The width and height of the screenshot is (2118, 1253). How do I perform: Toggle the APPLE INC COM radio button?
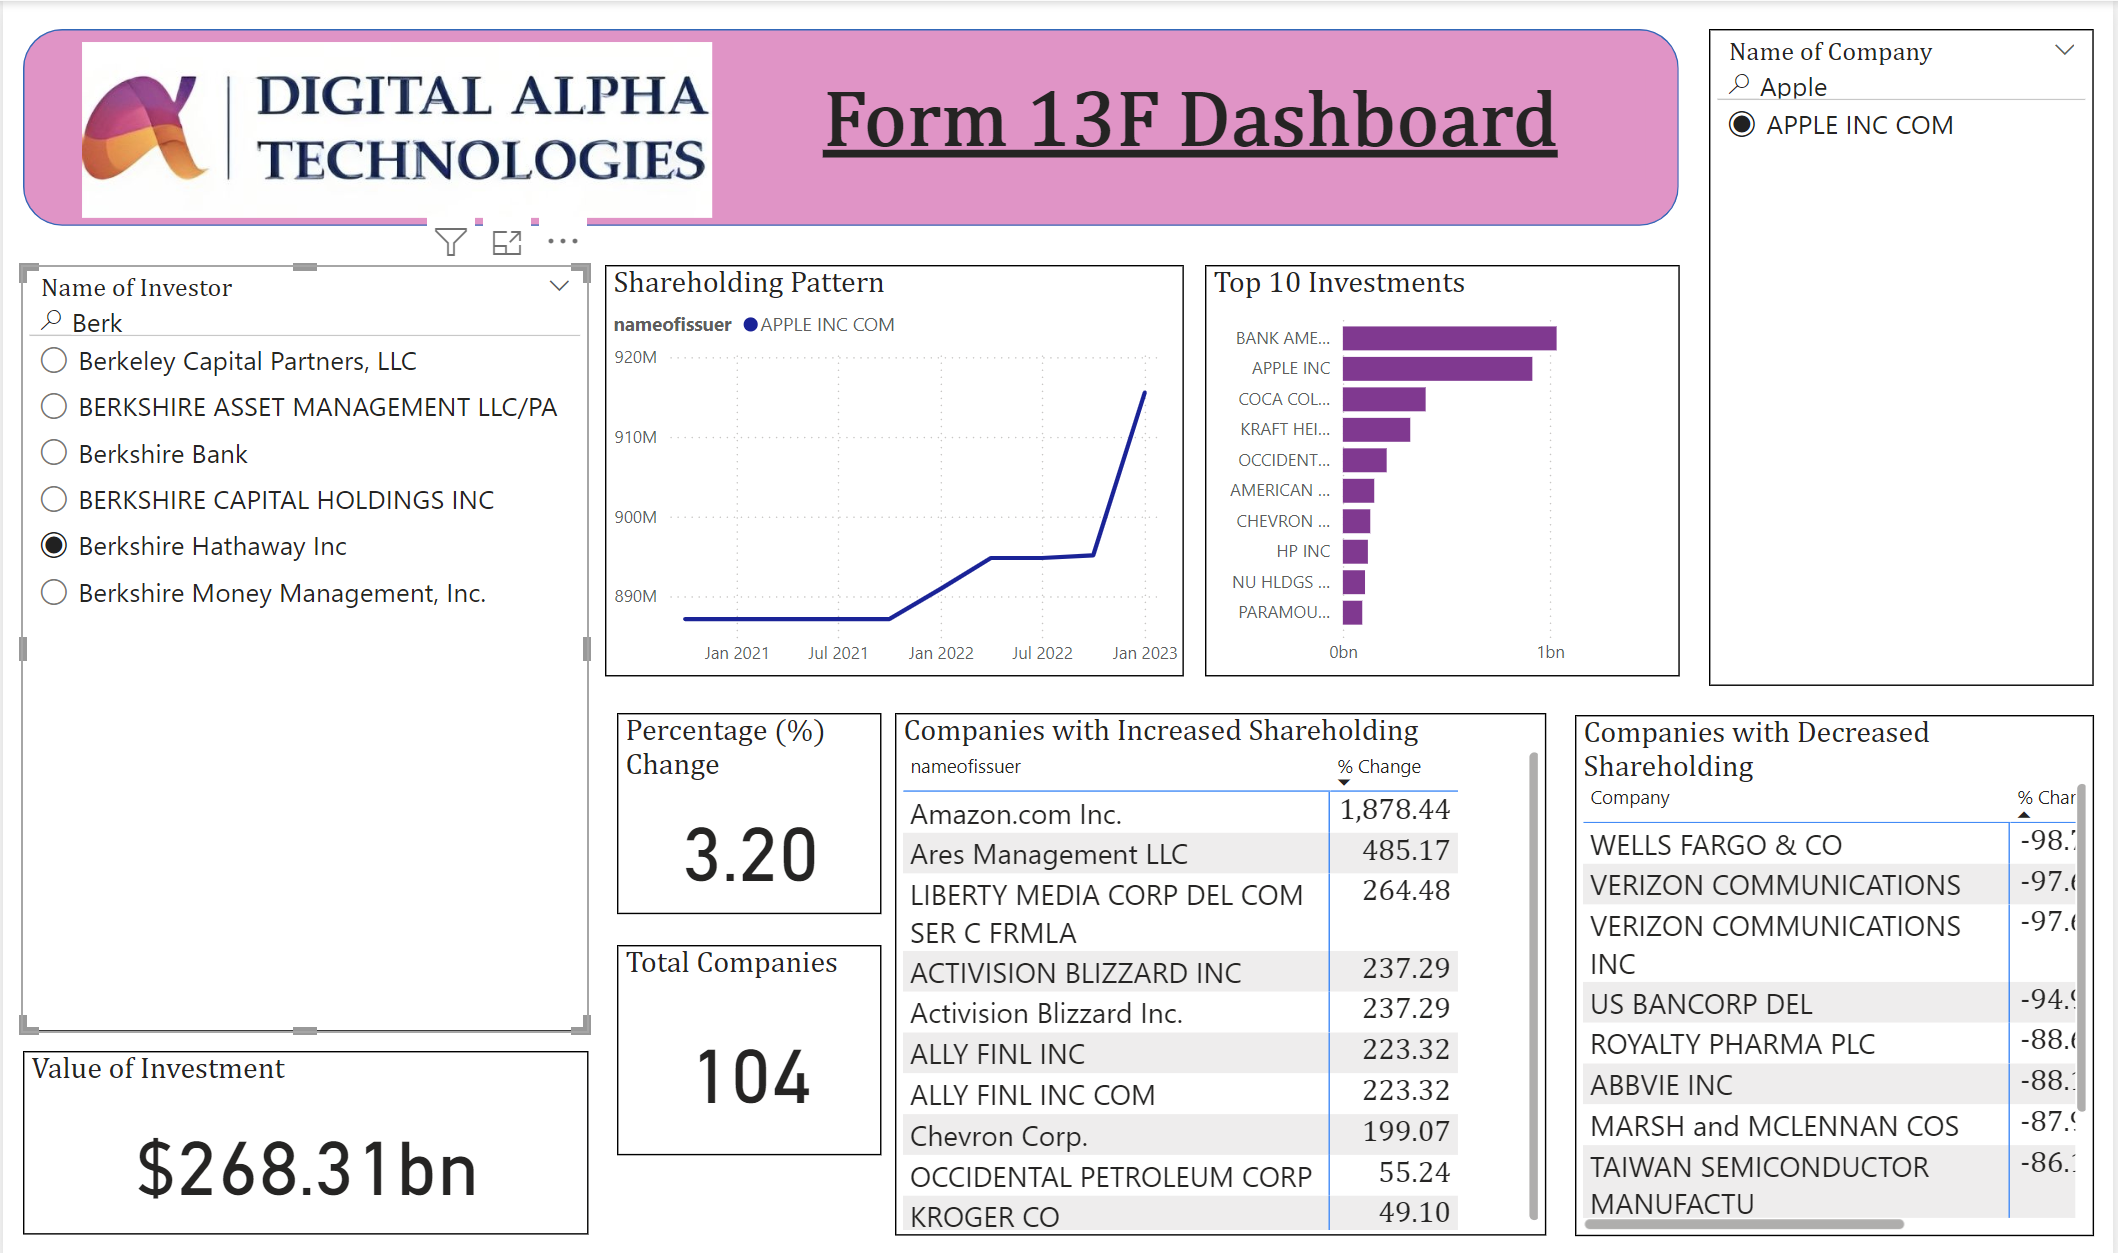[1742, 124]
